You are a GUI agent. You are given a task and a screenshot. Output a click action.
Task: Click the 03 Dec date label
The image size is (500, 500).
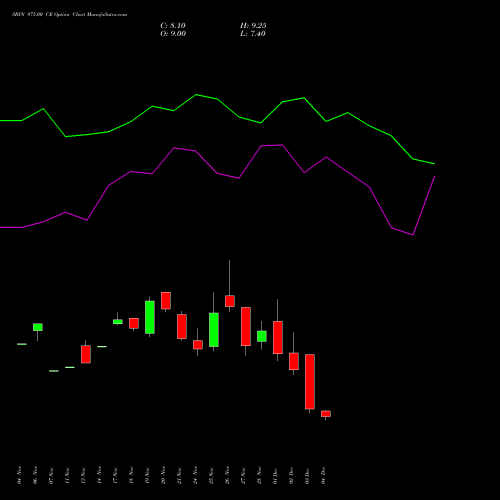coord(307,475)
